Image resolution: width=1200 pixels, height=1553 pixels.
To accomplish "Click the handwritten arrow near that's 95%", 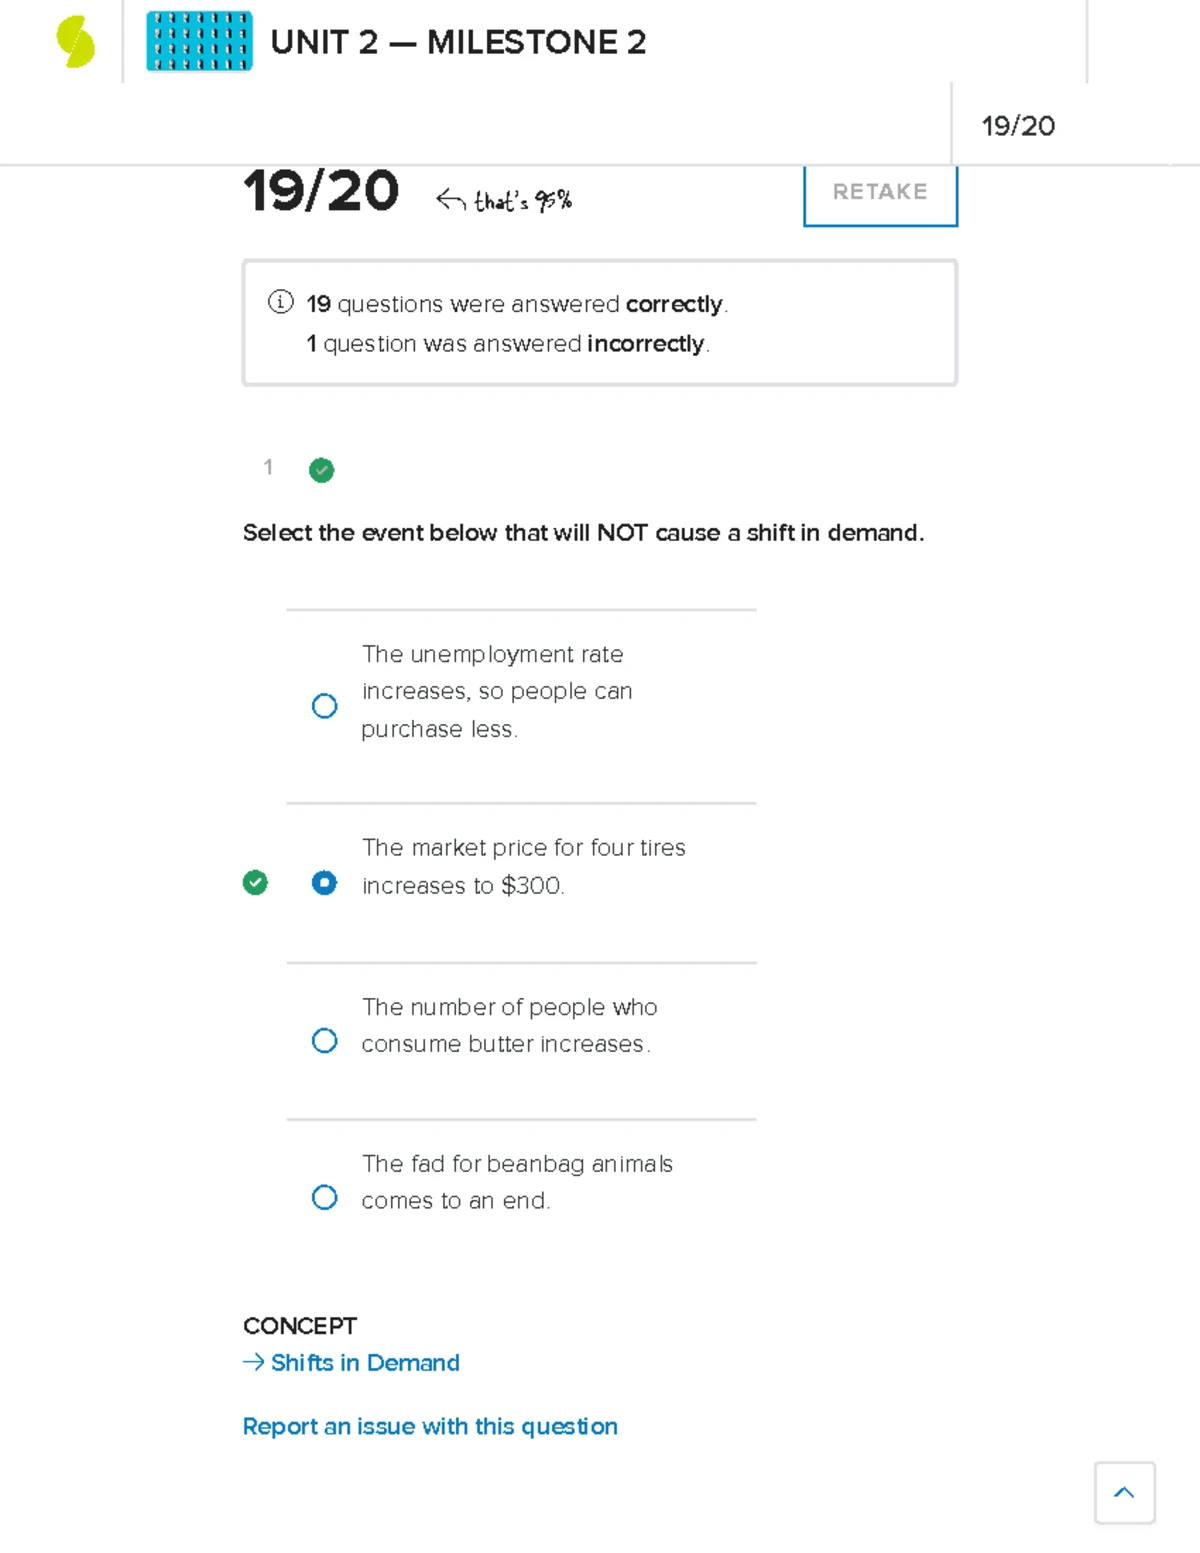I will point(449,198).
